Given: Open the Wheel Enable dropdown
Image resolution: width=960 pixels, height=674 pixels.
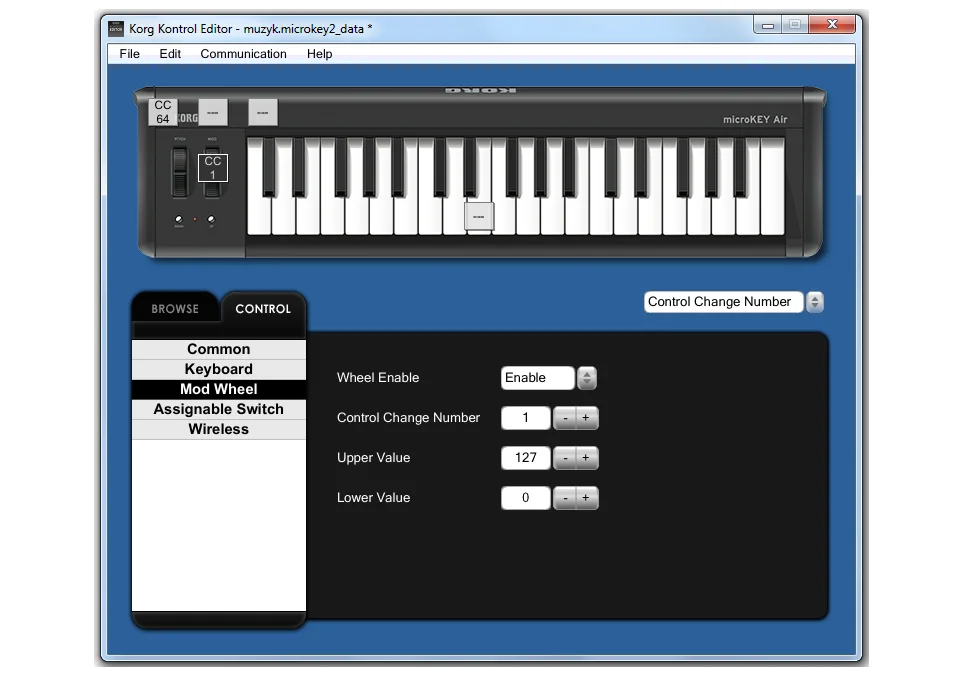Looking at the screenshot, I should (538, 378).
